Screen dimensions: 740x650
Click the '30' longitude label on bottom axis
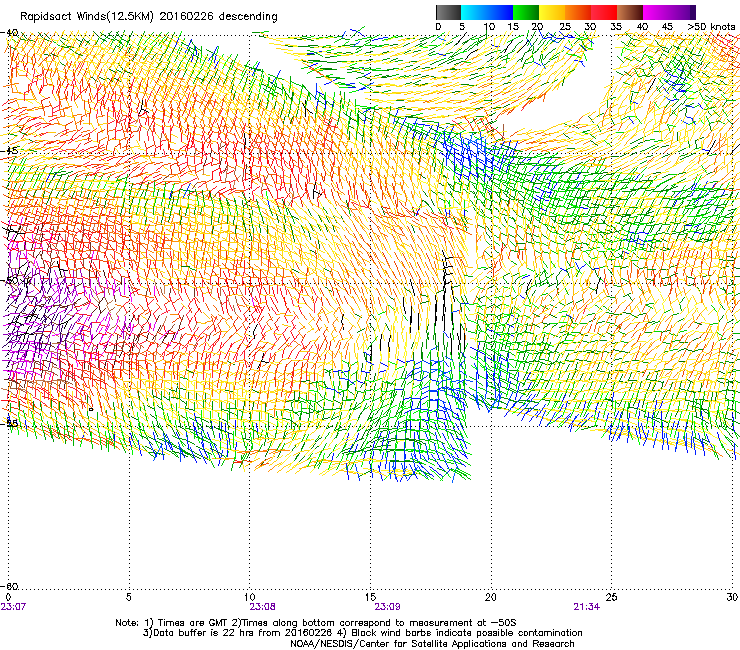tap(732, 597)
